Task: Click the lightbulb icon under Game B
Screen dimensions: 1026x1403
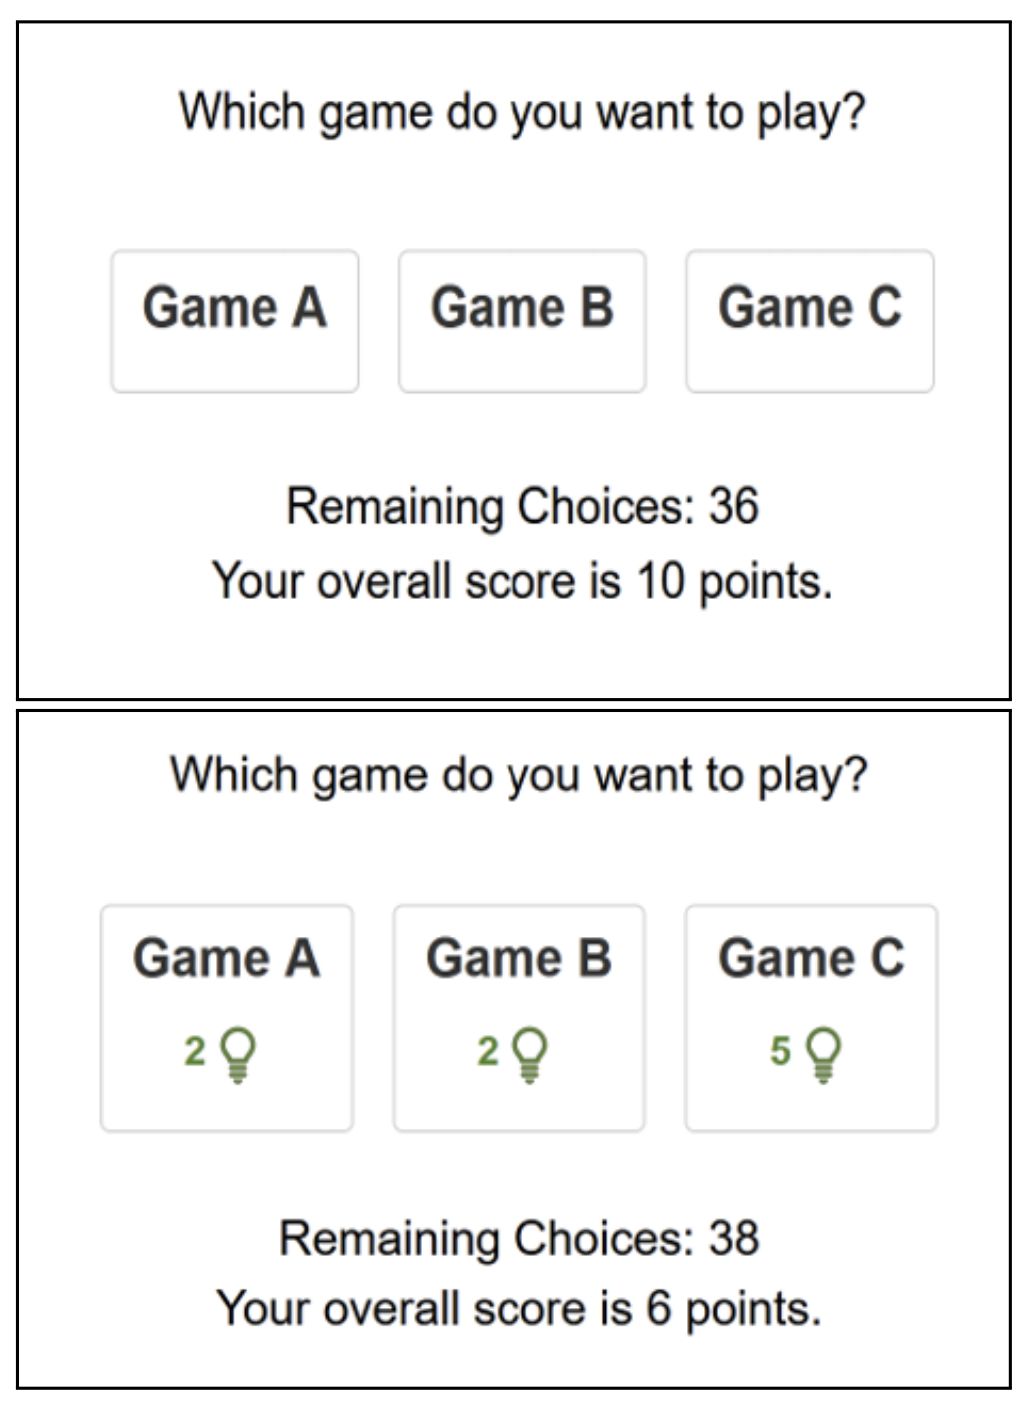Action: coord(530,1054)
